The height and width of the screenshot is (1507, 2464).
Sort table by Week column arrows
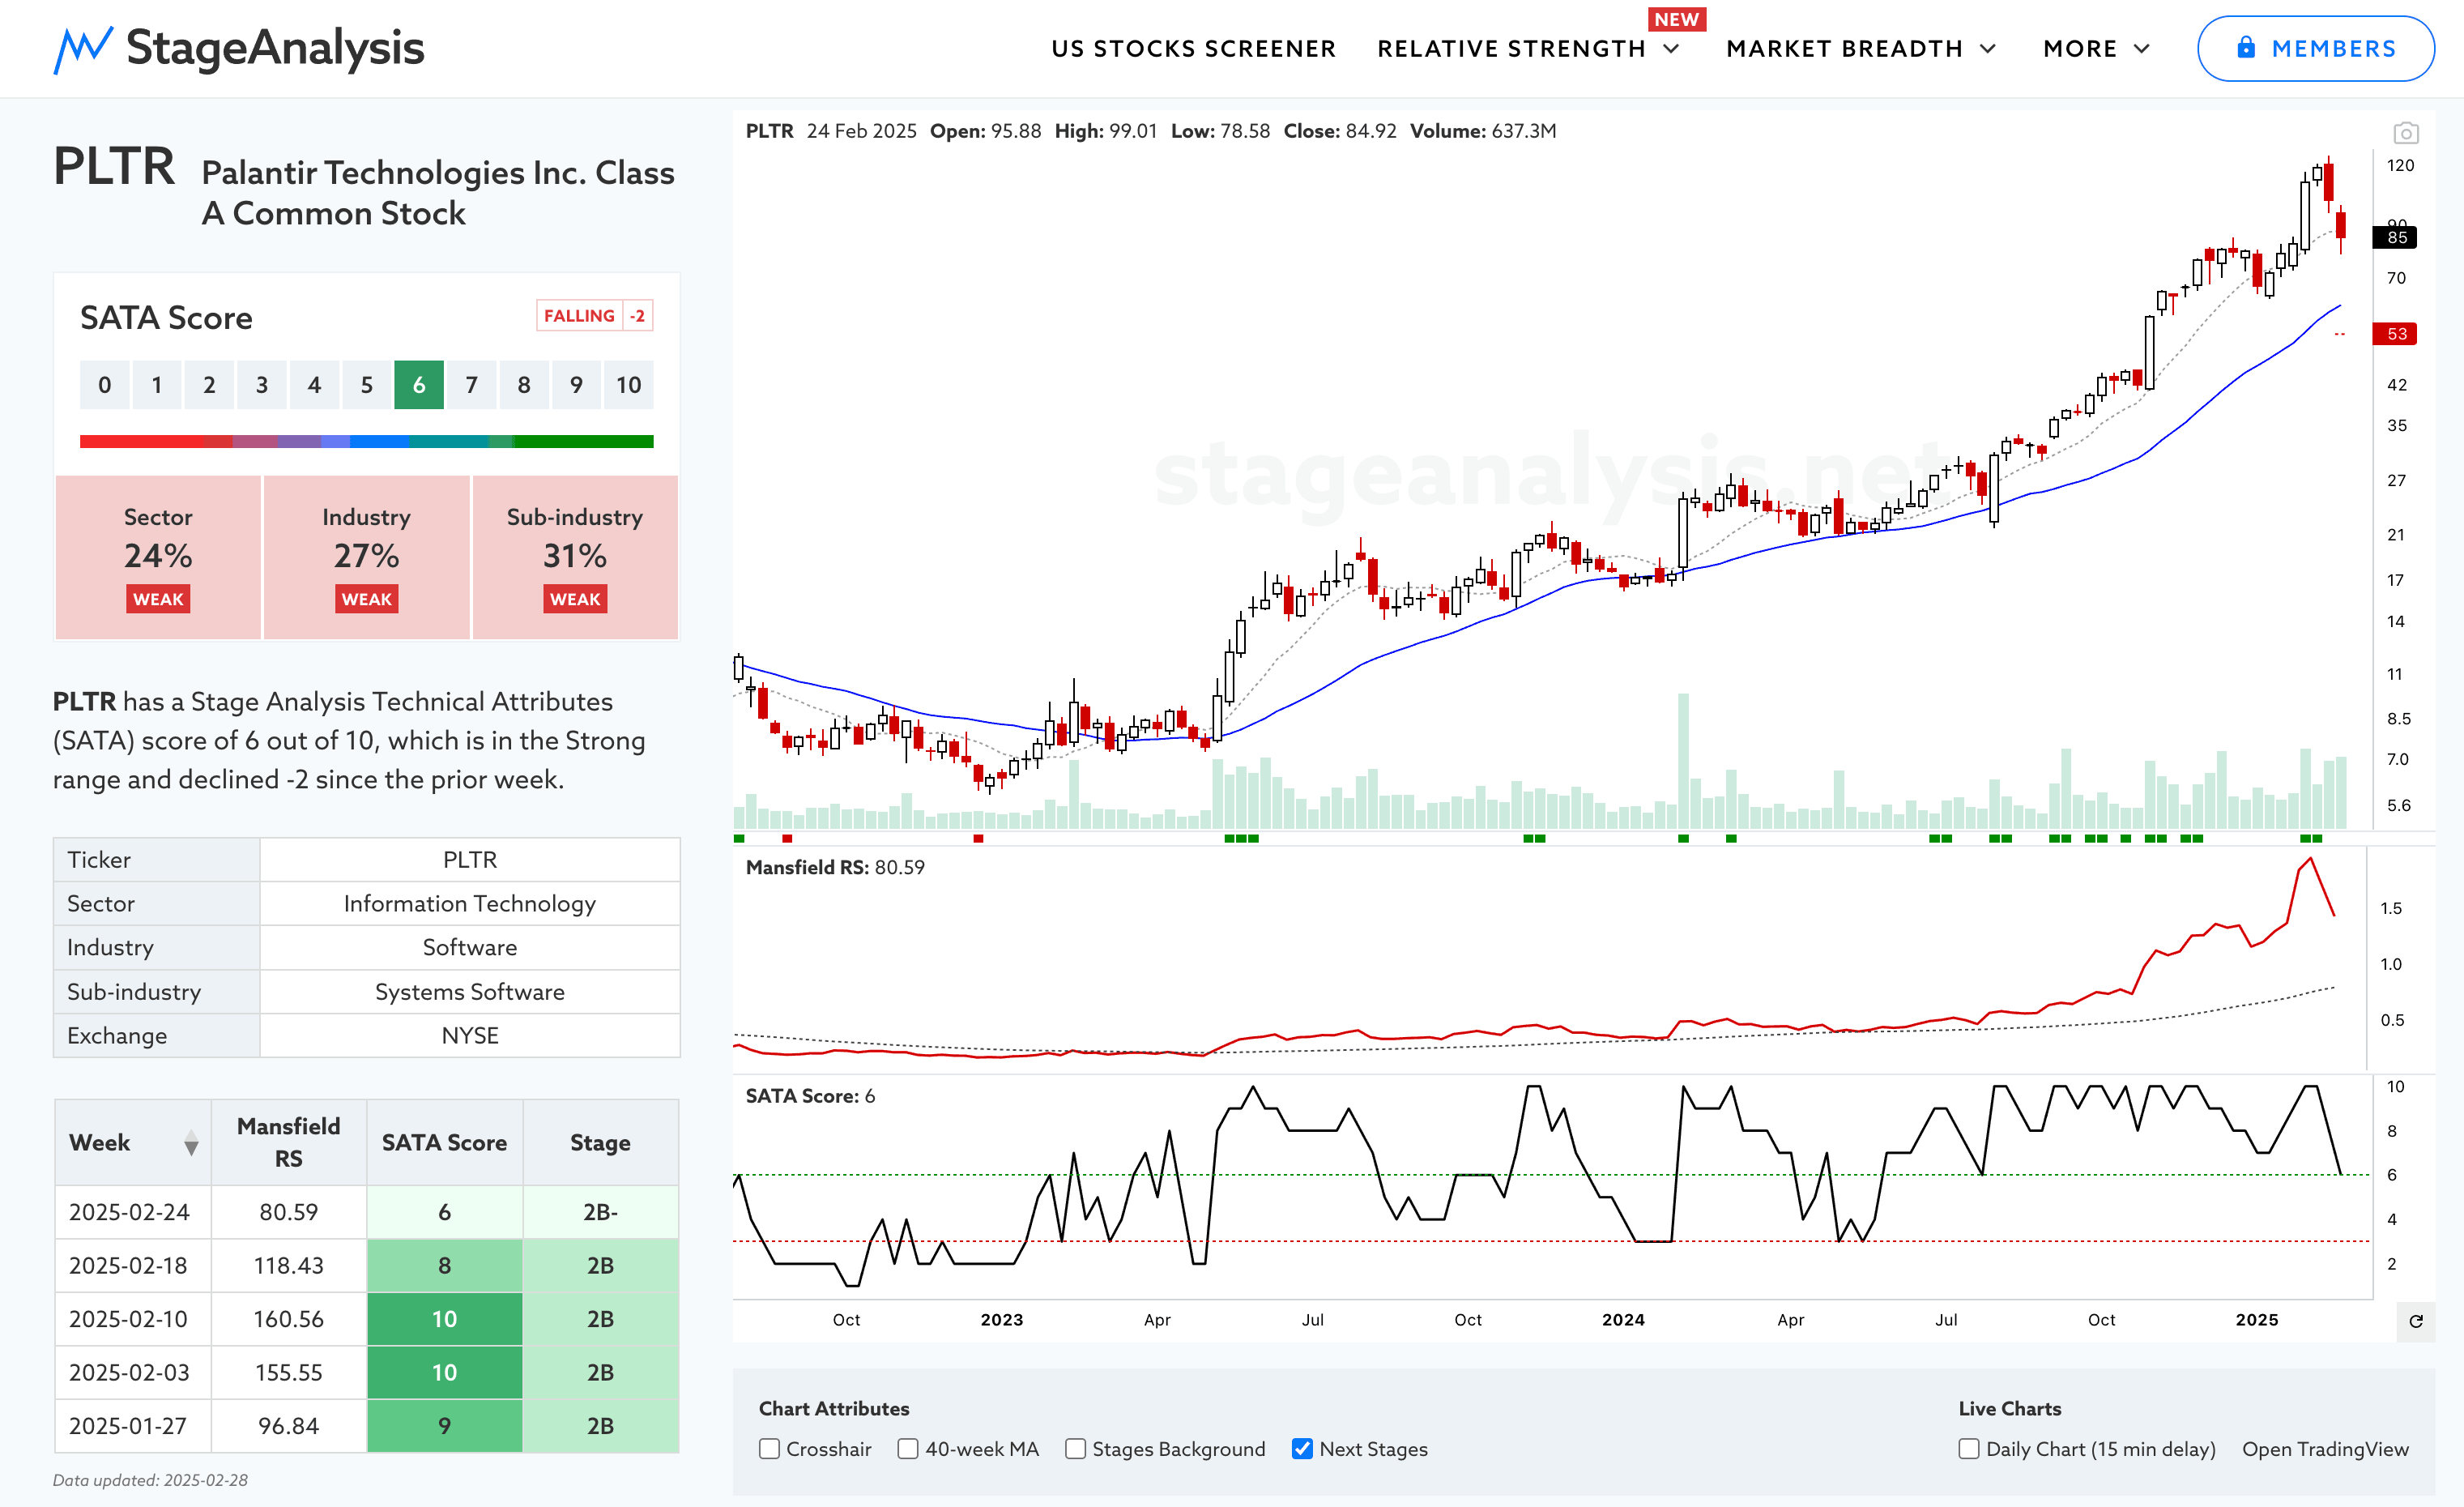(x=191, y=1143)
